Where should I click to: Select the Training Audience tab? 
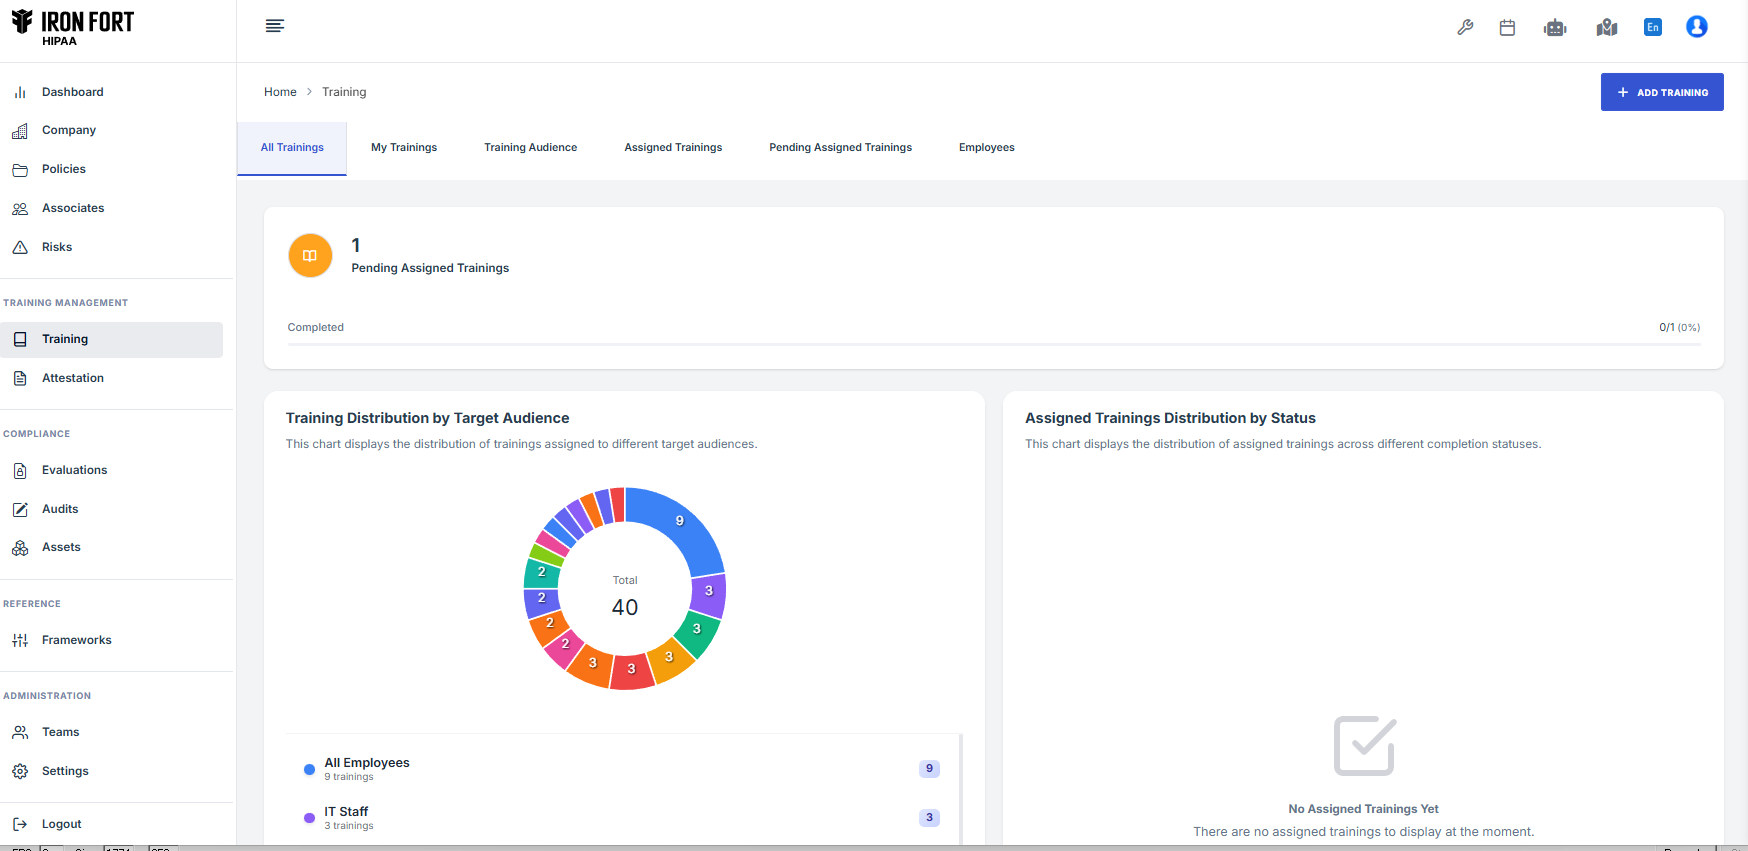(530, 148)
